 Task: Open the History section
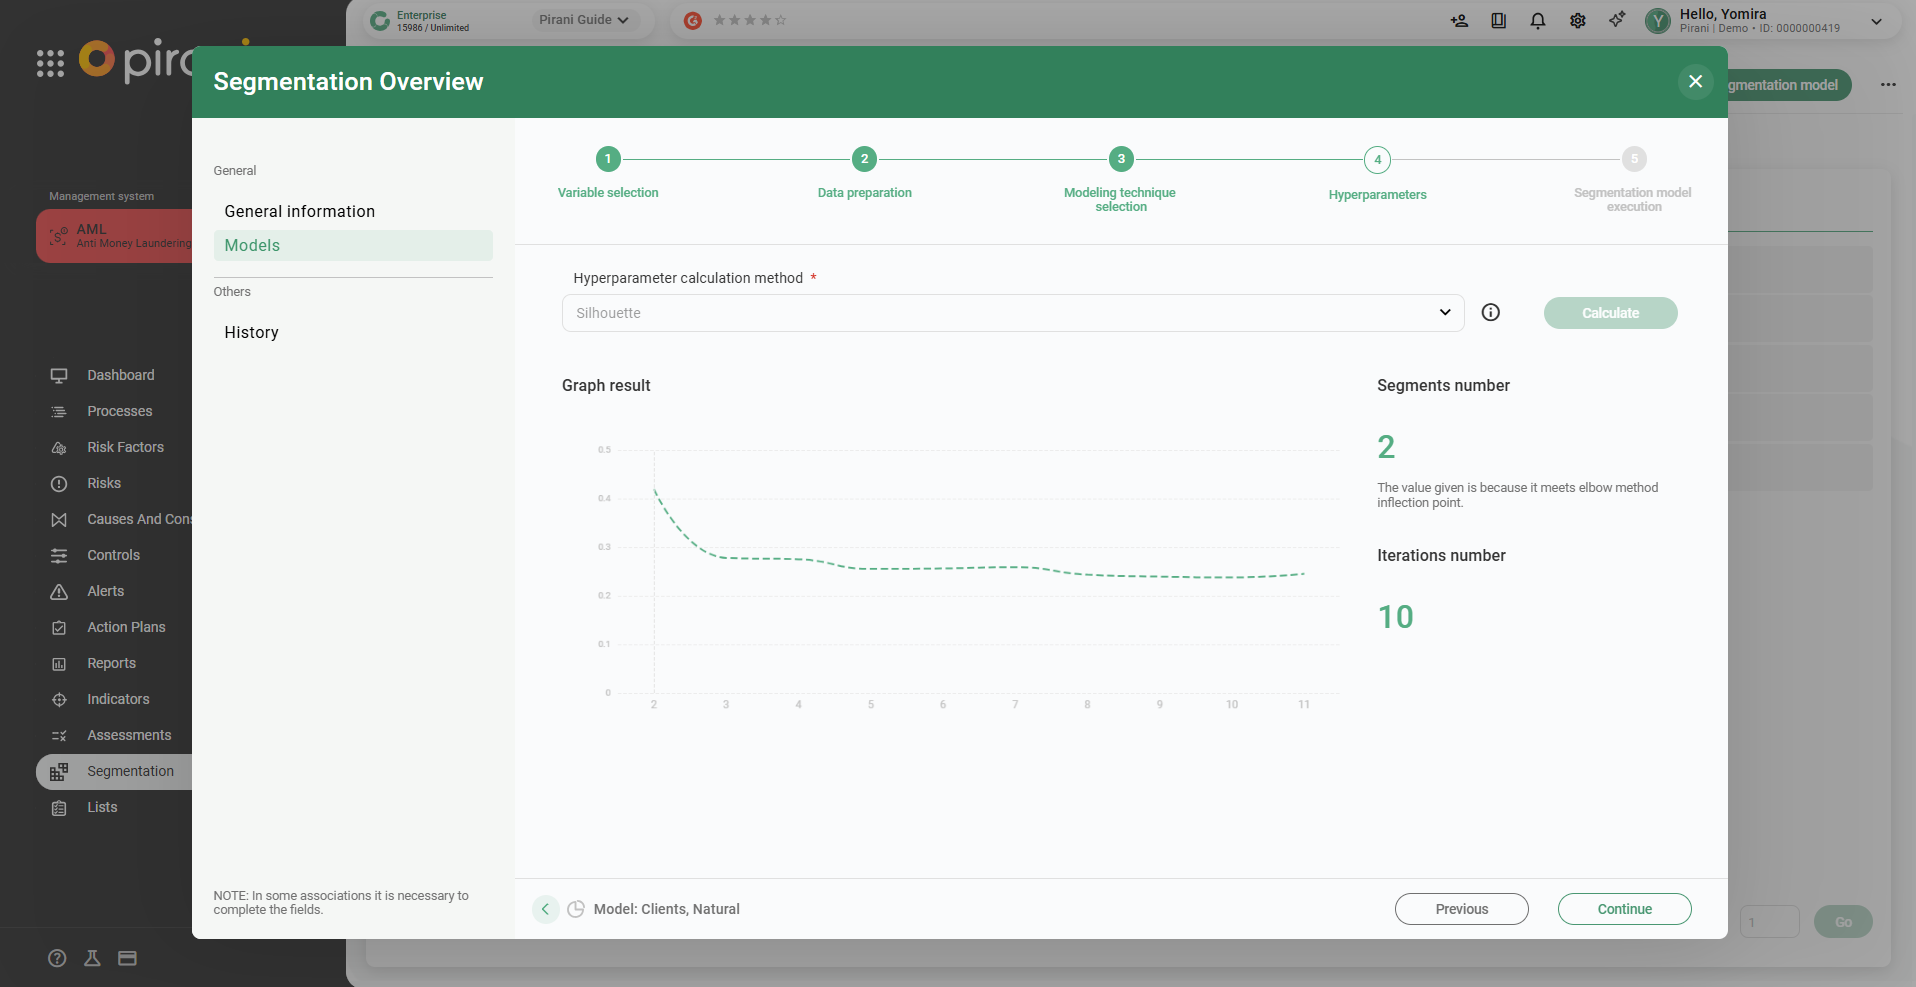click(x=252, y=333)
